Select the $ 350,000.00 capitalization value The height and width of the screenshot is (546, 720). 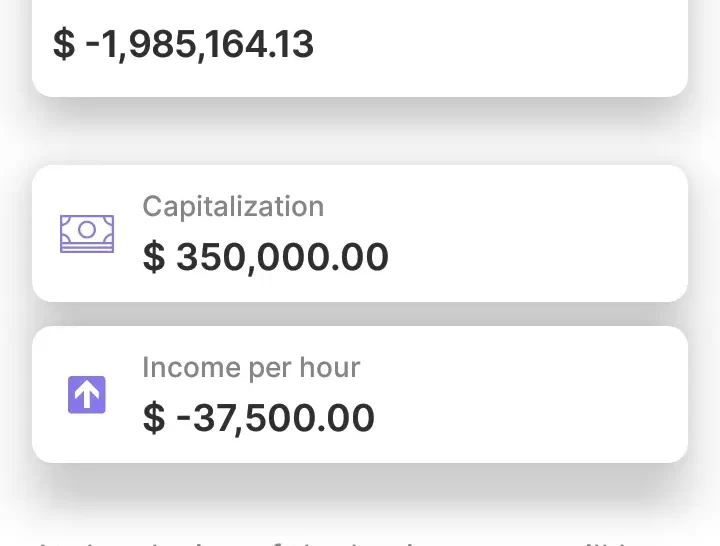(266, 257)
